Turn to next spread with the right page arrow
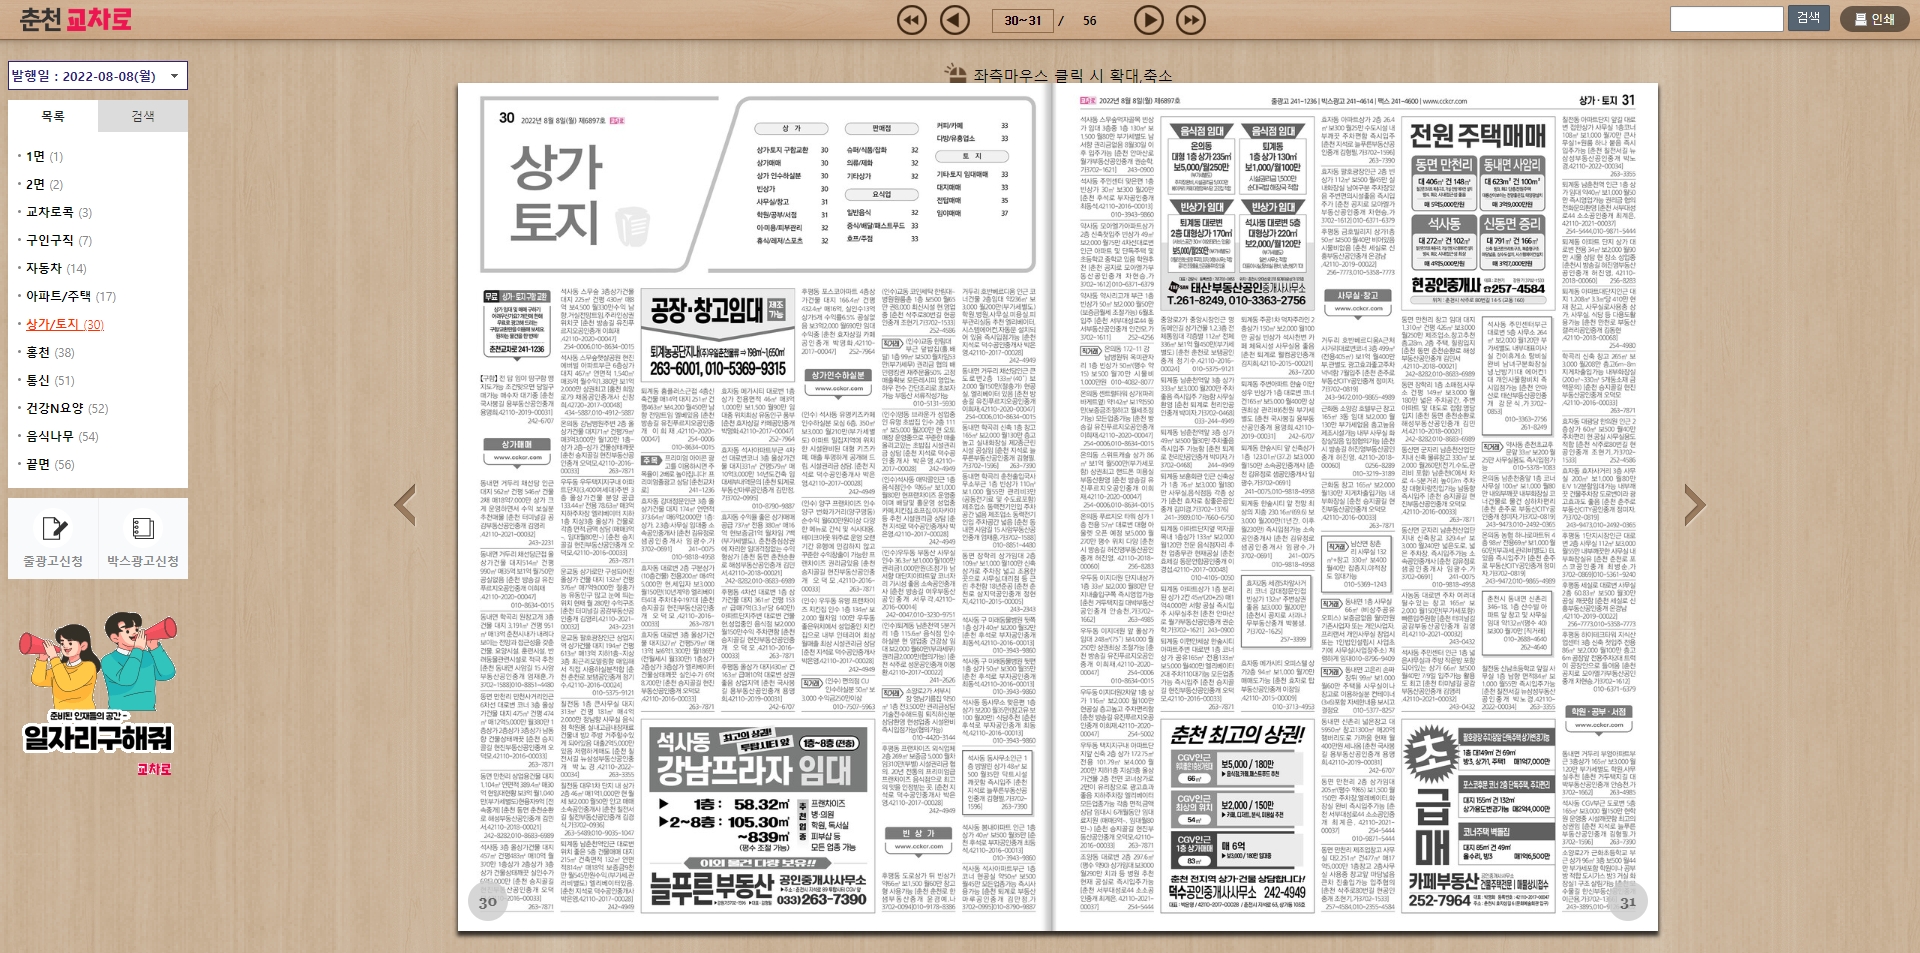This screenshot has width=1920, height=953. pos(1694,505)
